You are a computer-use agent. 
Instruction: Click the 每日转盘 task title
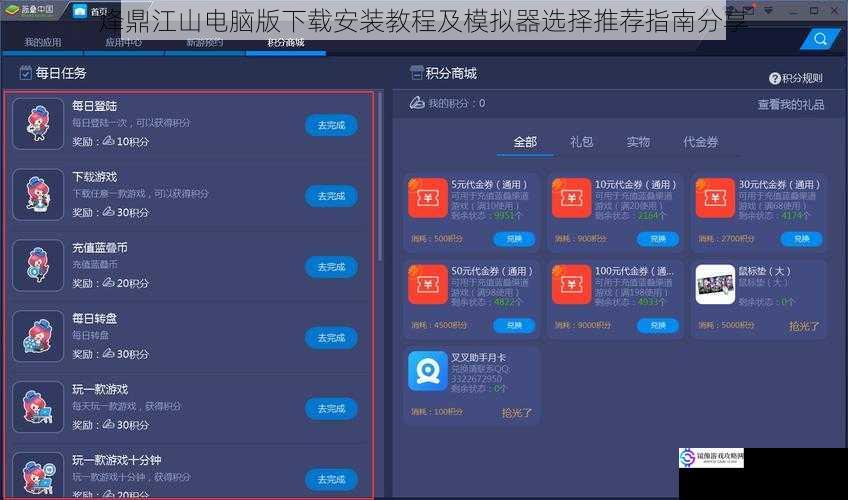point(95,318)
